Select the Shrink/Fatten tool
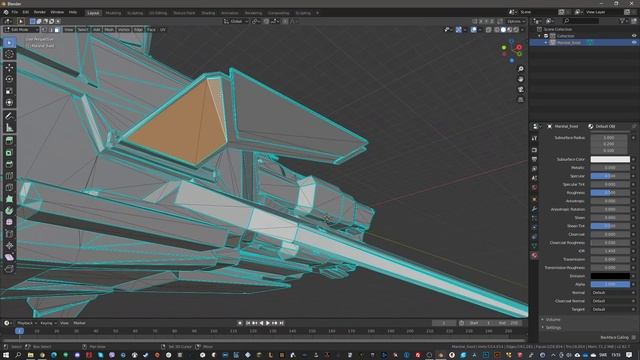 [x=9, y=245]
